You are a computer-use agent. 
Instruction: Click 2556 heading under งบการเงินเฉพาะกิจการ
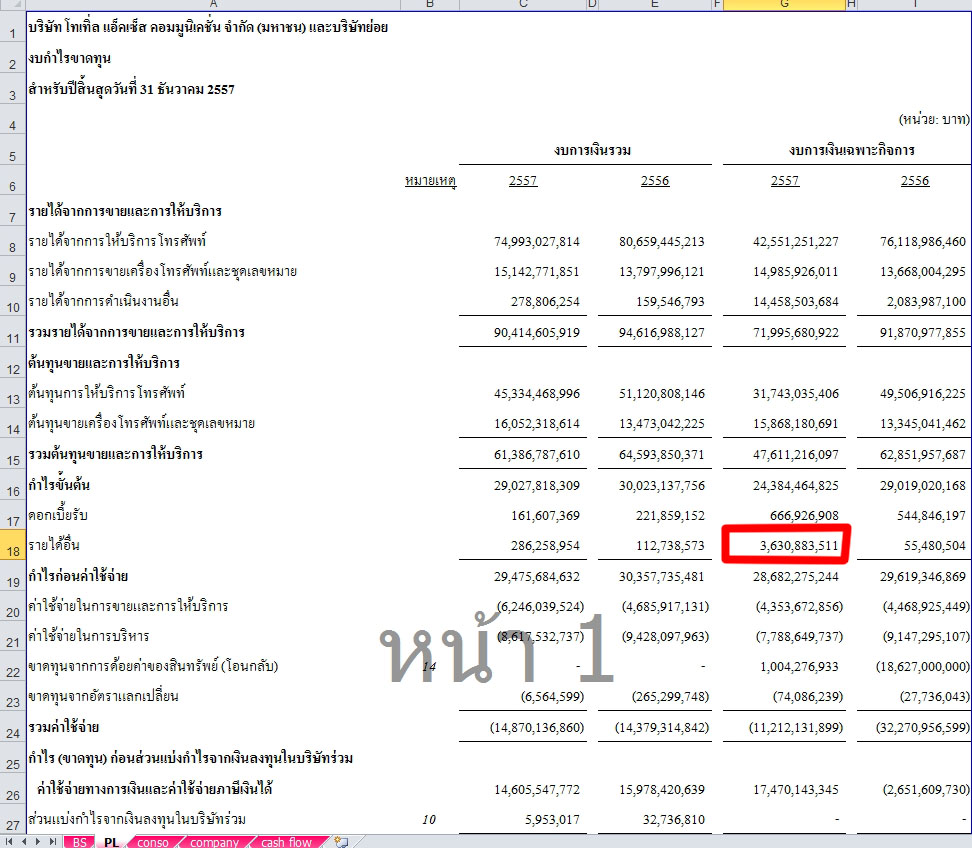914,180
